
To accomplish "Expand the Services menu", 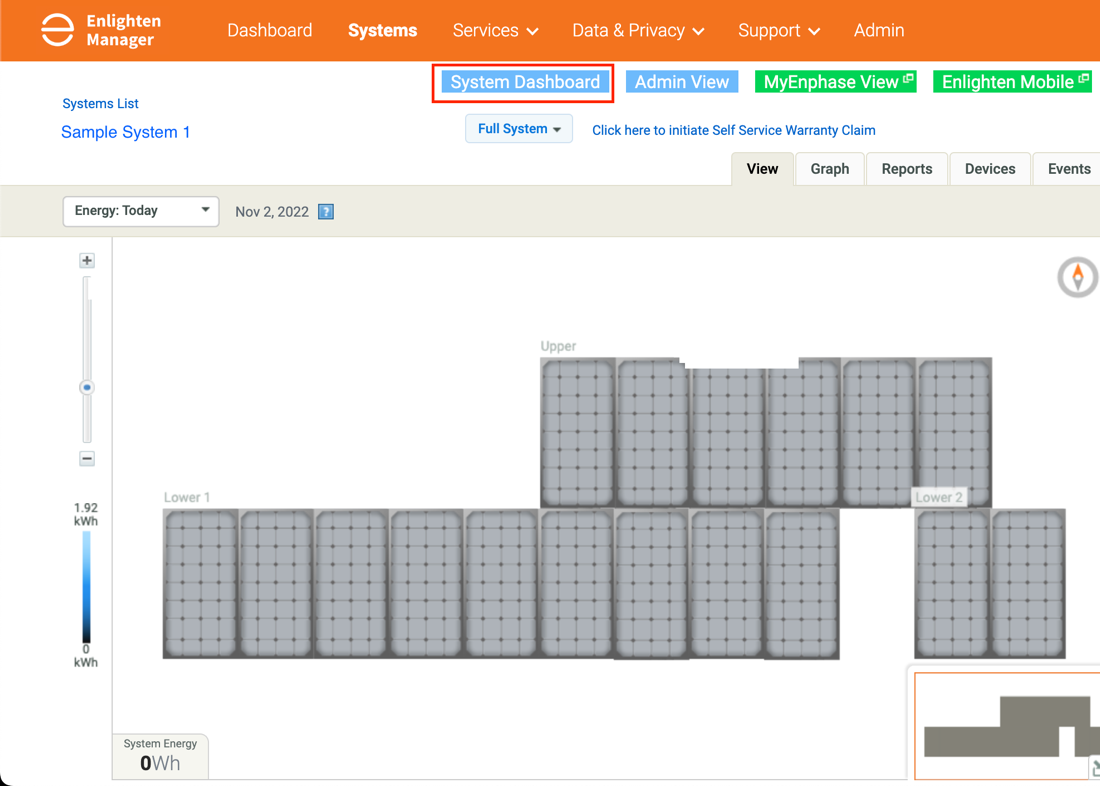I will [495, 30].
